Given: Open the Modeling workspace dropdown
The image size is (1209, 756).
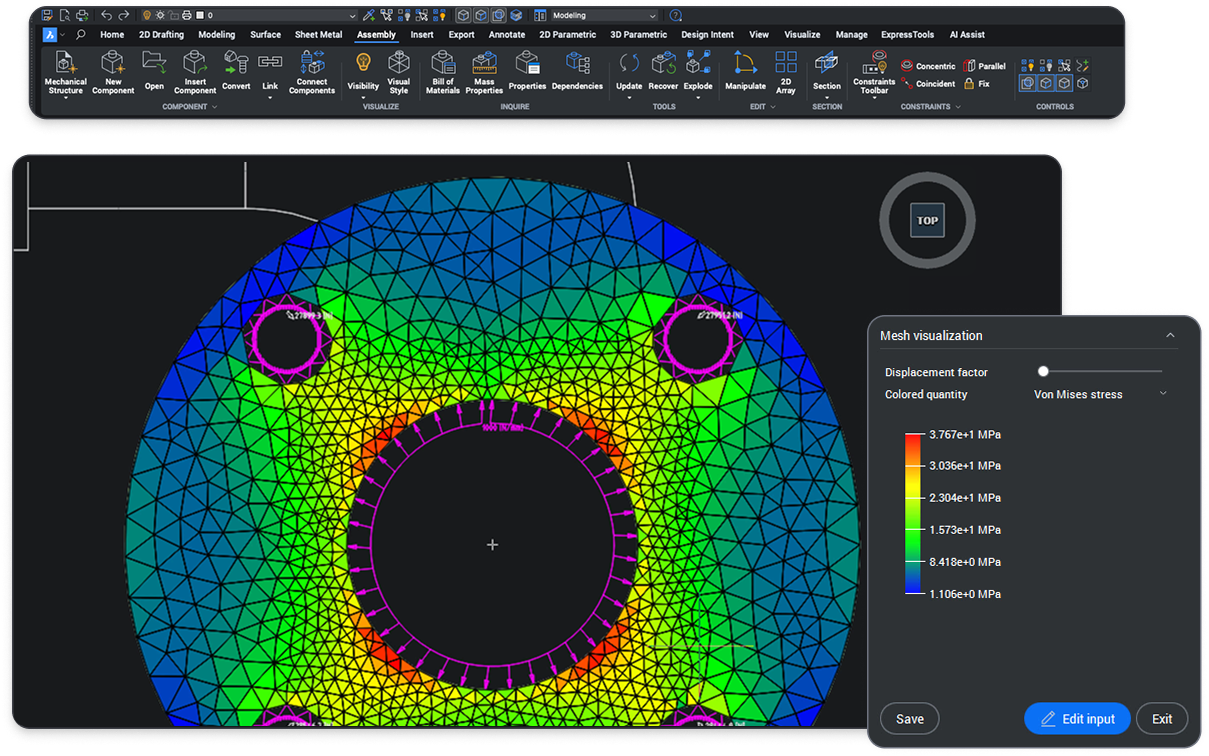Looking at the screenshot, I should point(604,16).
